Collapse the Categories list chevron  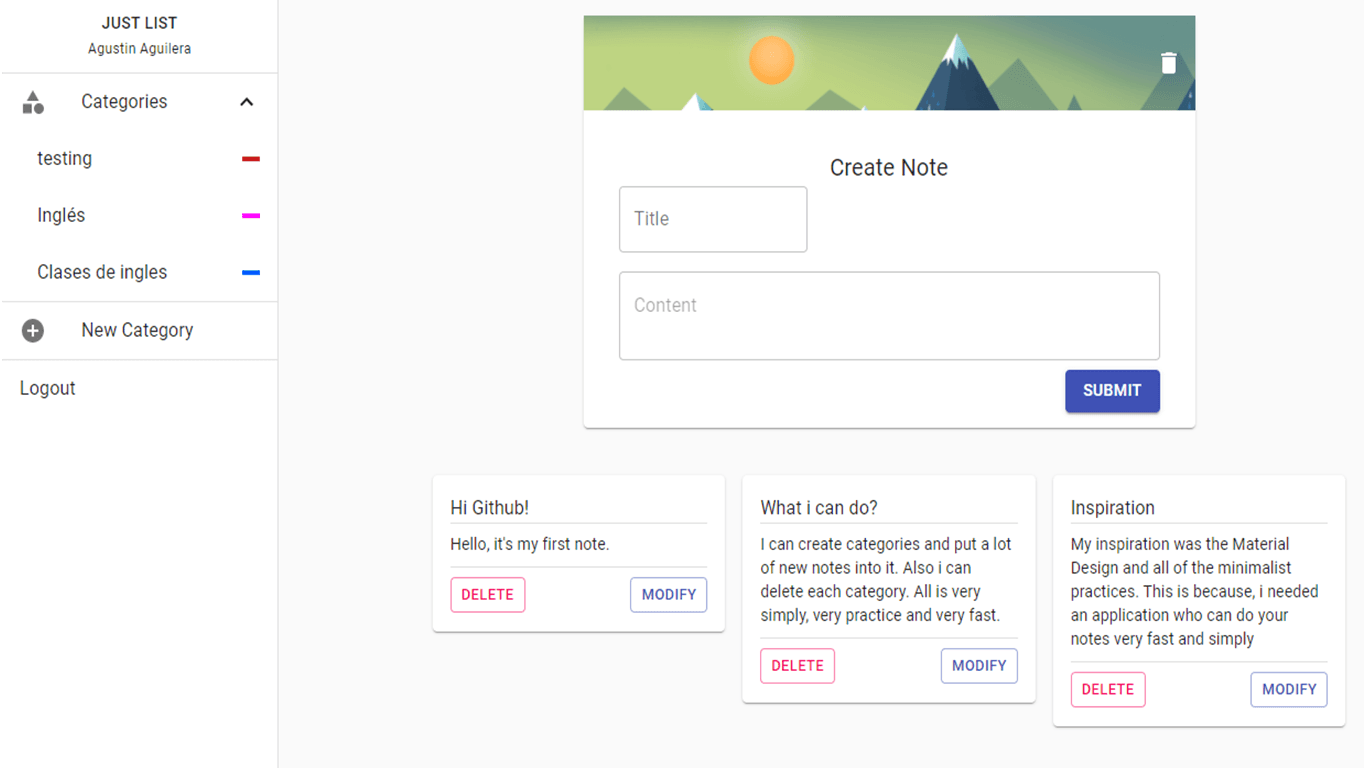pos(247,102)
